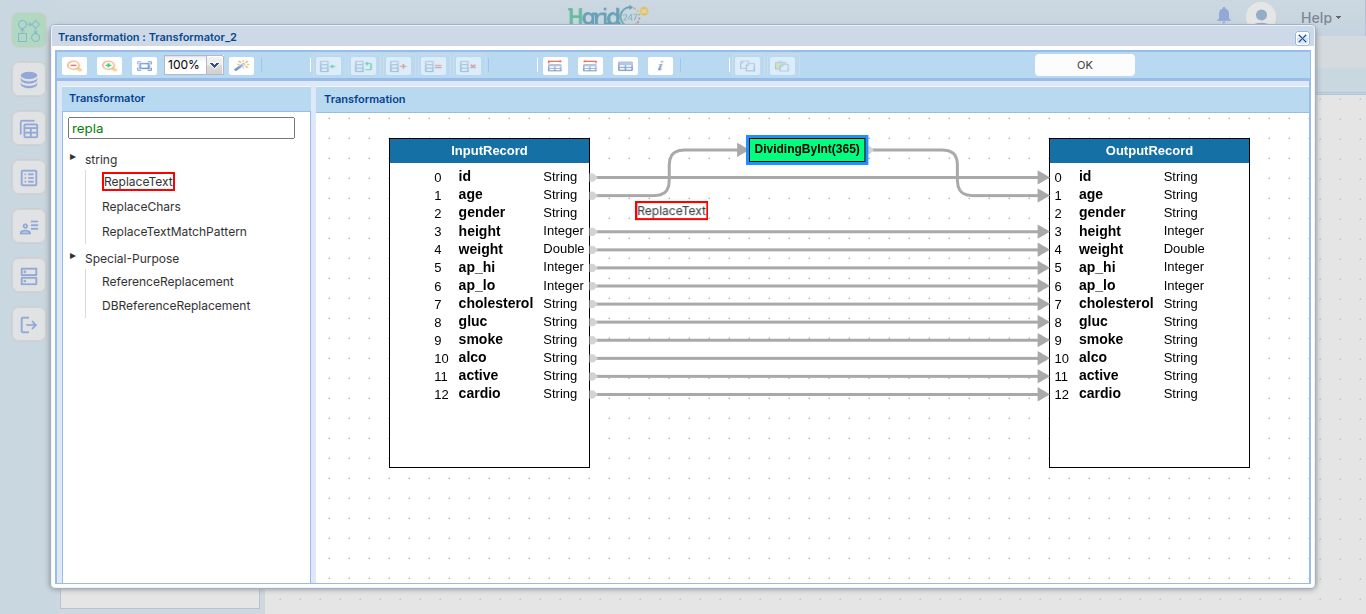
Task: Click the paste toolbar icon
Action: (x=782, y=66)
